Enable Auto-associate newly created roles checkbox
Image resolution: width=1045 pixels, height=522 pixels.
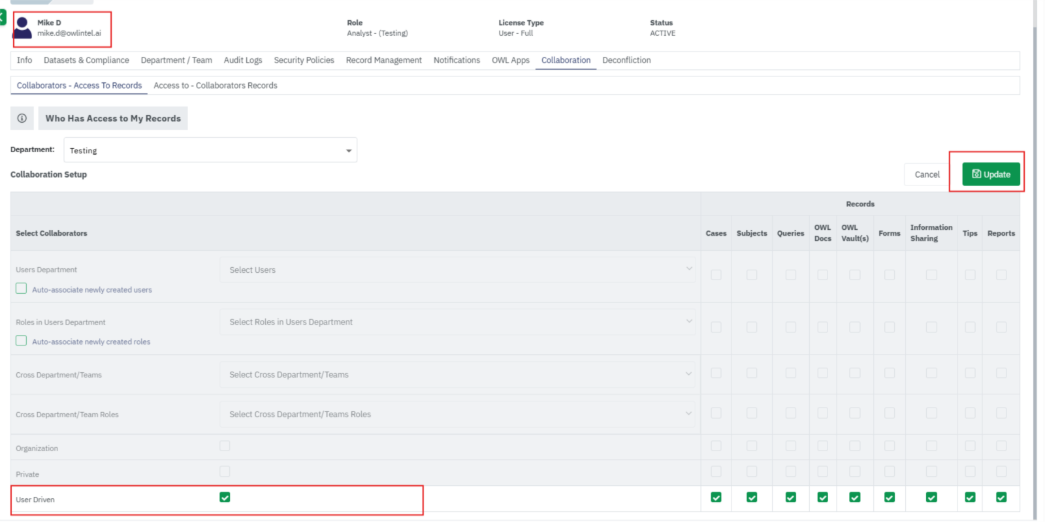click(21, 341)
